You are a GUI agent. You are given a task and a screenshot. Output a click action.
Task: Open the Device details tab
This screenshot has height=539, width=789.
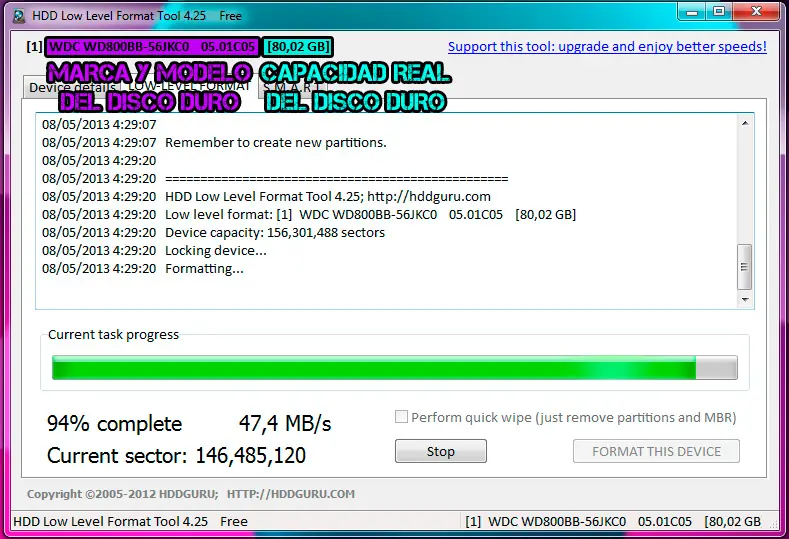tap(71, 87)
